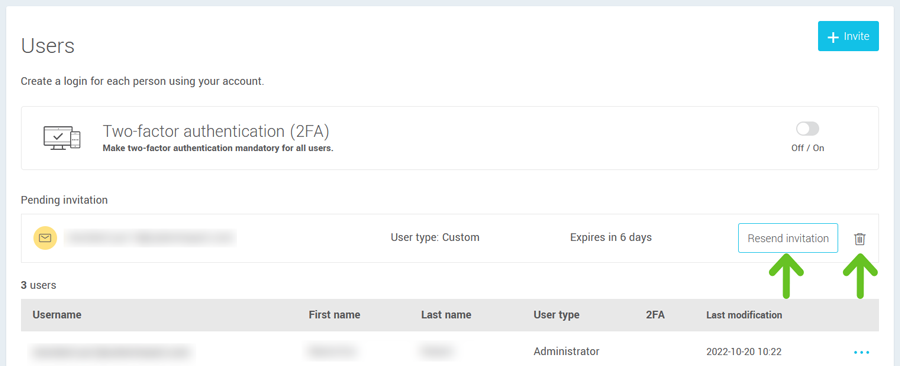Resend the pending invitation
The height and width of the screenshot is (366, 900).
tap(788, 238)
